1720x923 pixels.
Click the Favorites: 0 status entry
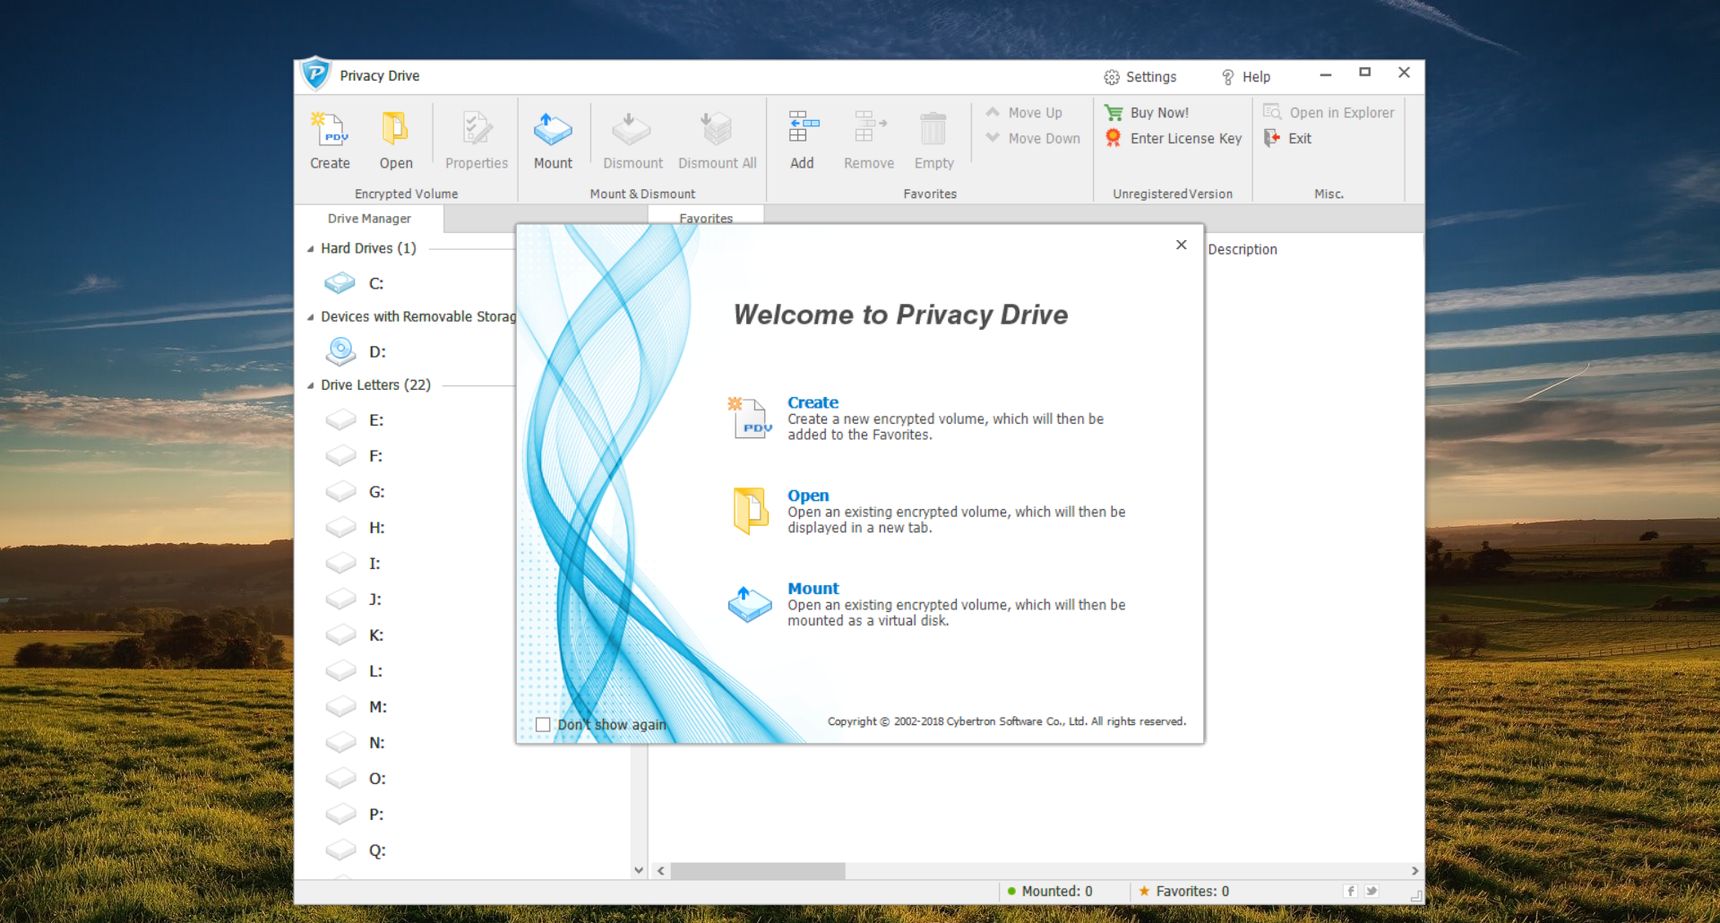click(x=1183, y=892)
